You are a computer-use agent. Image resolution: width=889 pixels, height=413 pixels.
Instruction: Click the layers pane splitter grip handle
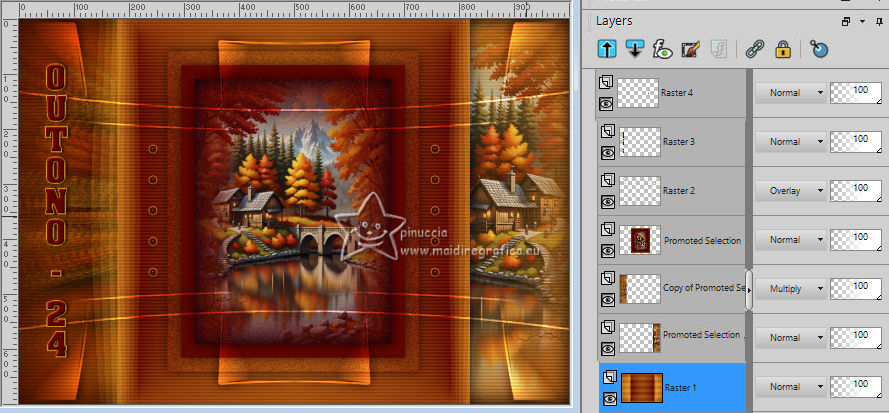point(749,289)
